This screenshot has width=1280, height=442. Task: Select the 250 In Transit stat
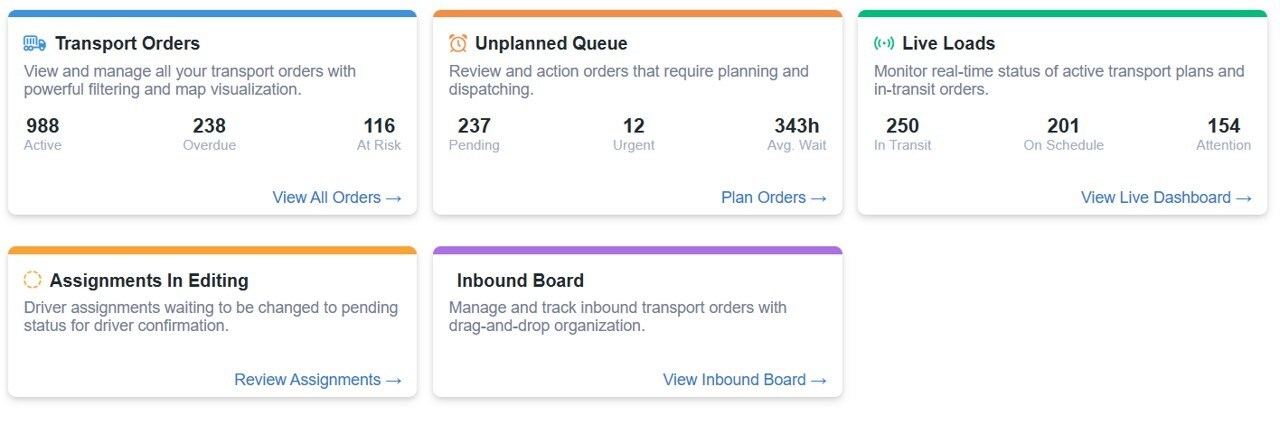click(x=902, y=134)
